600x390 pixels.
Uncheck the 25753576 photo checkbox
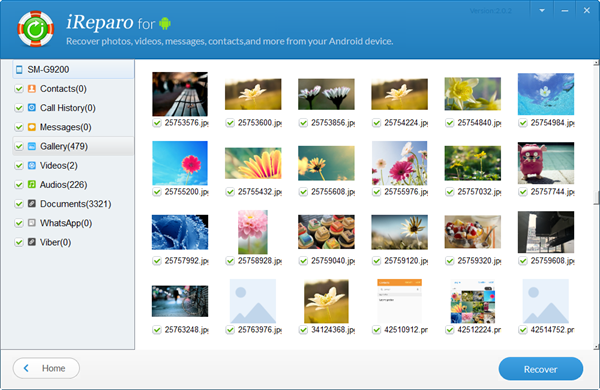(157, 123)
